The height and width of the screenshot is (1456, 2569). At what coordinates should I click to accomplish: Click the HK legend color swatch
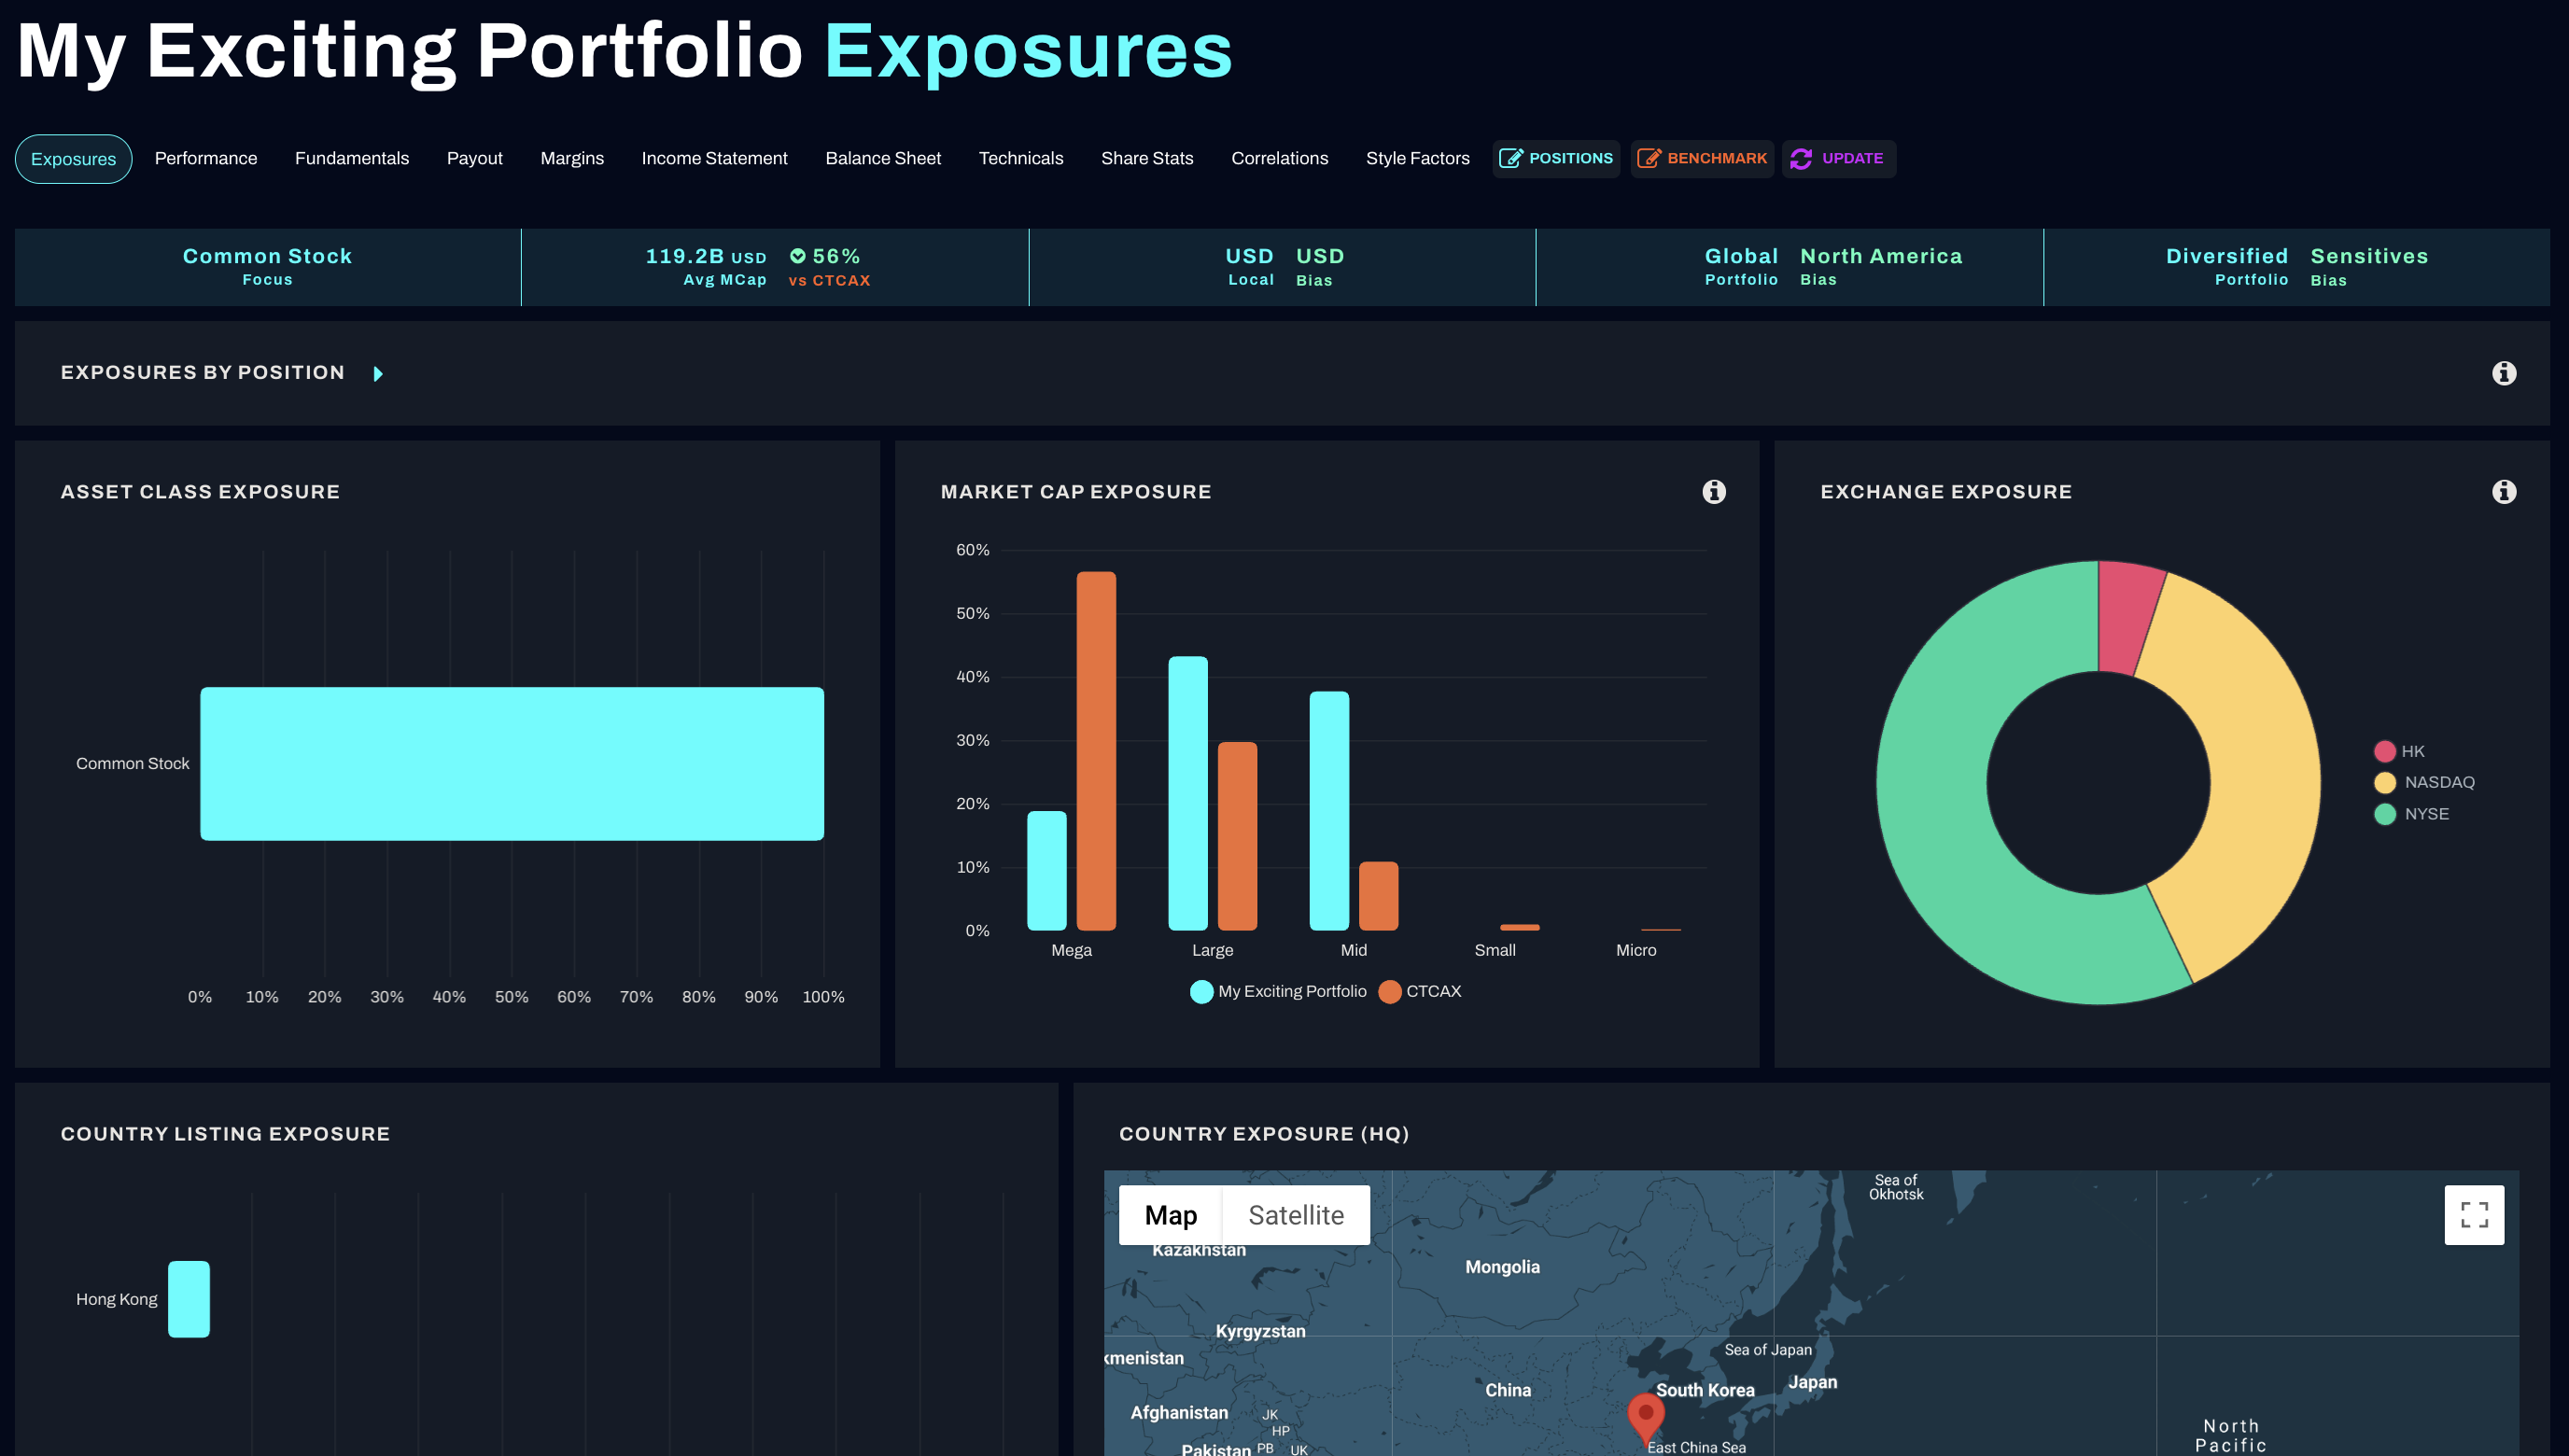click(x=2384, y=751)
